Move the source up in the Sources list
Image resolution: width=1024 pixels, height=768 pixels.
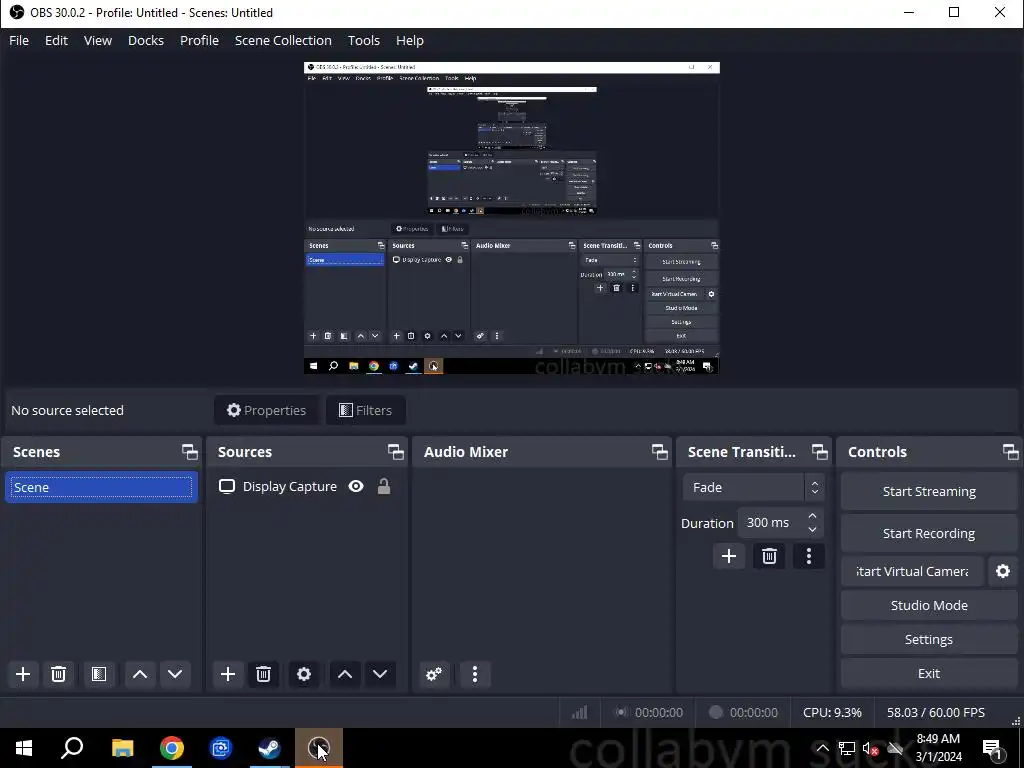tap(345, 674)
